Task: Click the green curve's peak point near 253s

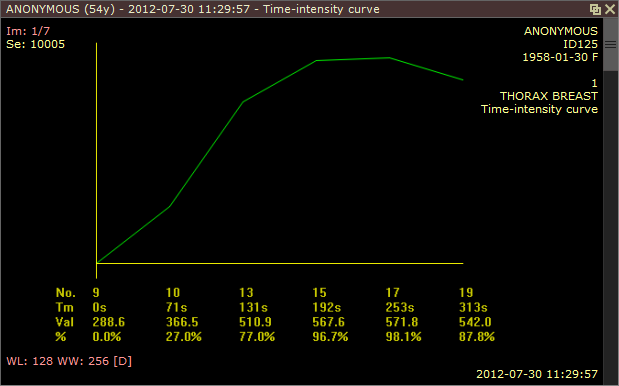Action: [389, 58]
